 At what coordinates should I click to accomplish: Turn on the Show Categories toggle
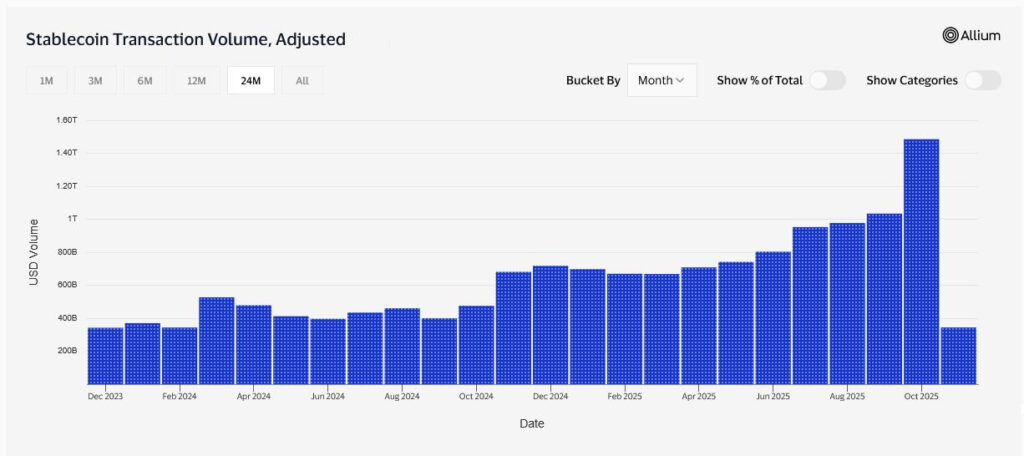coord(982,80)
